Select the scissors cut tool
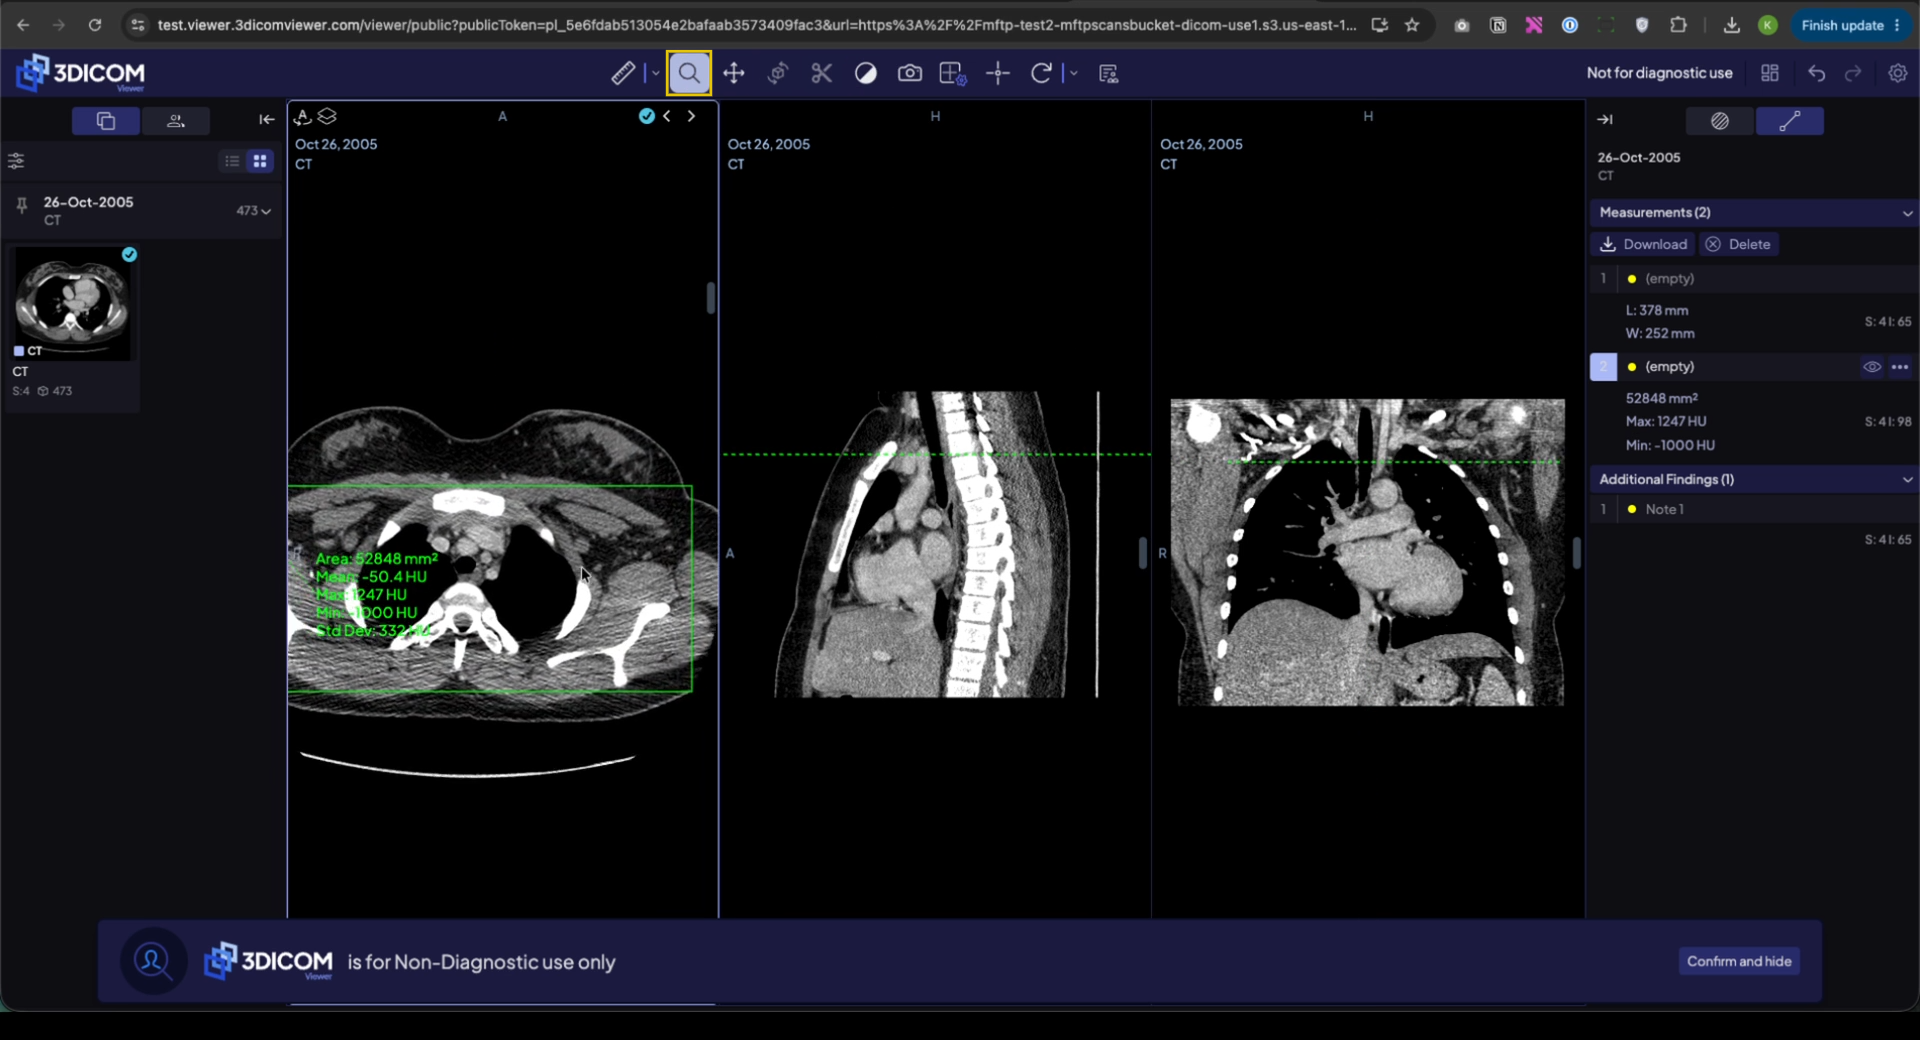This screenshot has width=1920, height=1040. (x=821, y=73)
